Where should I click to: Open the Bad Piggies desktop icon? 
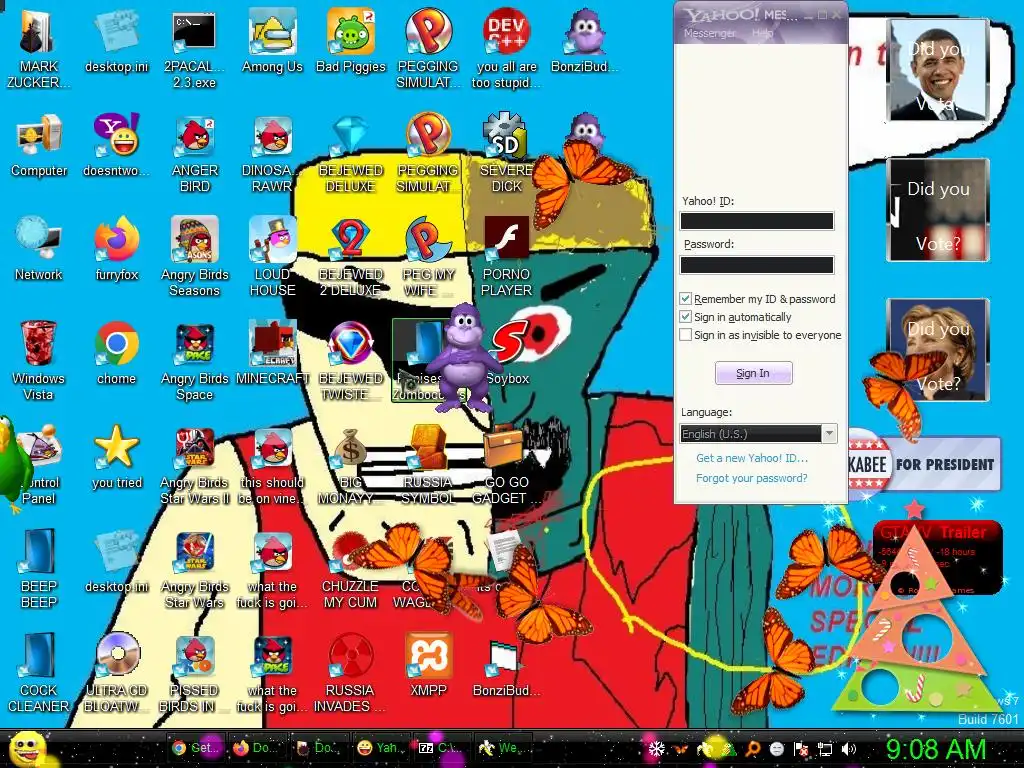point(351,40)
